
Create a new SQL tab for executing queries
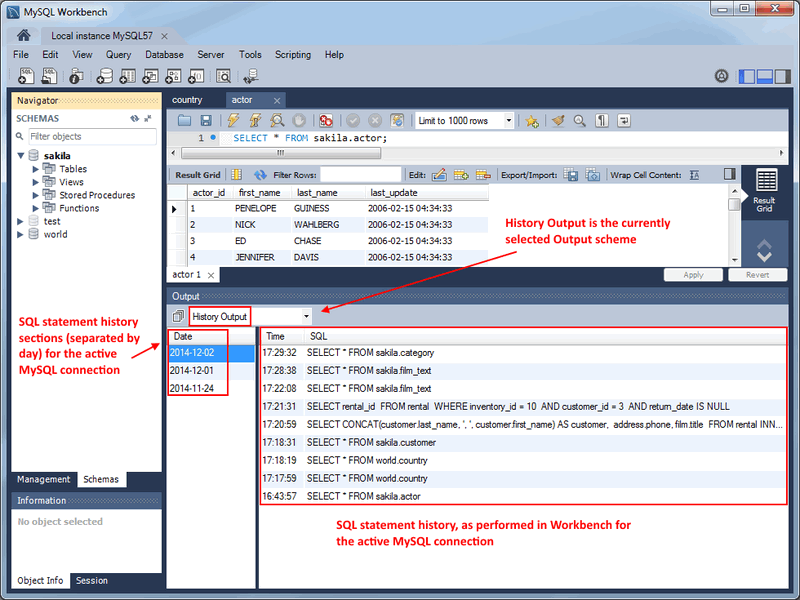[25, 76]
